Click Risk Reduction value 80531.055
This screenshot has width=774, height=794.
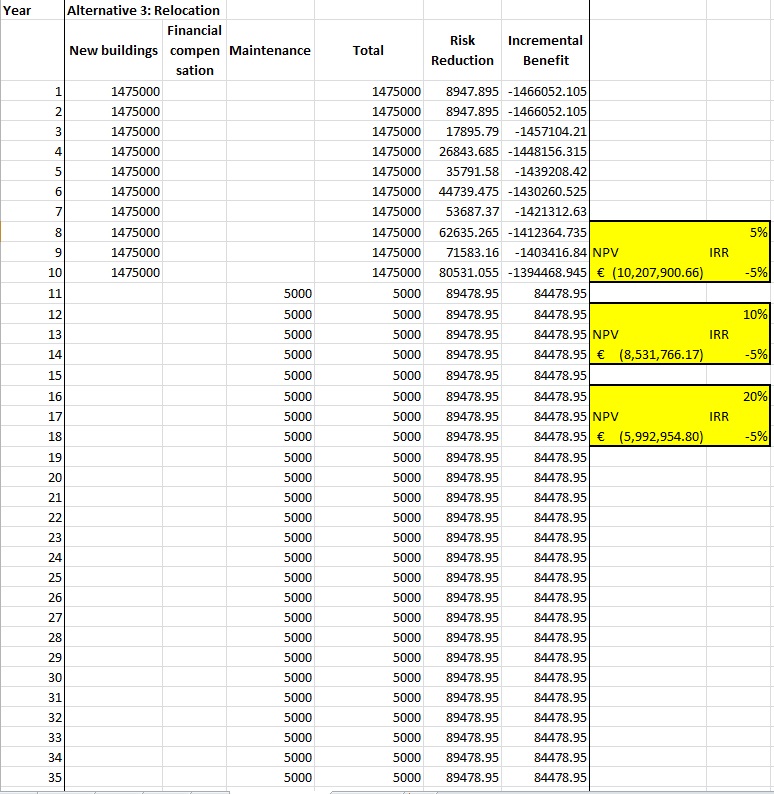coord(463,272)
